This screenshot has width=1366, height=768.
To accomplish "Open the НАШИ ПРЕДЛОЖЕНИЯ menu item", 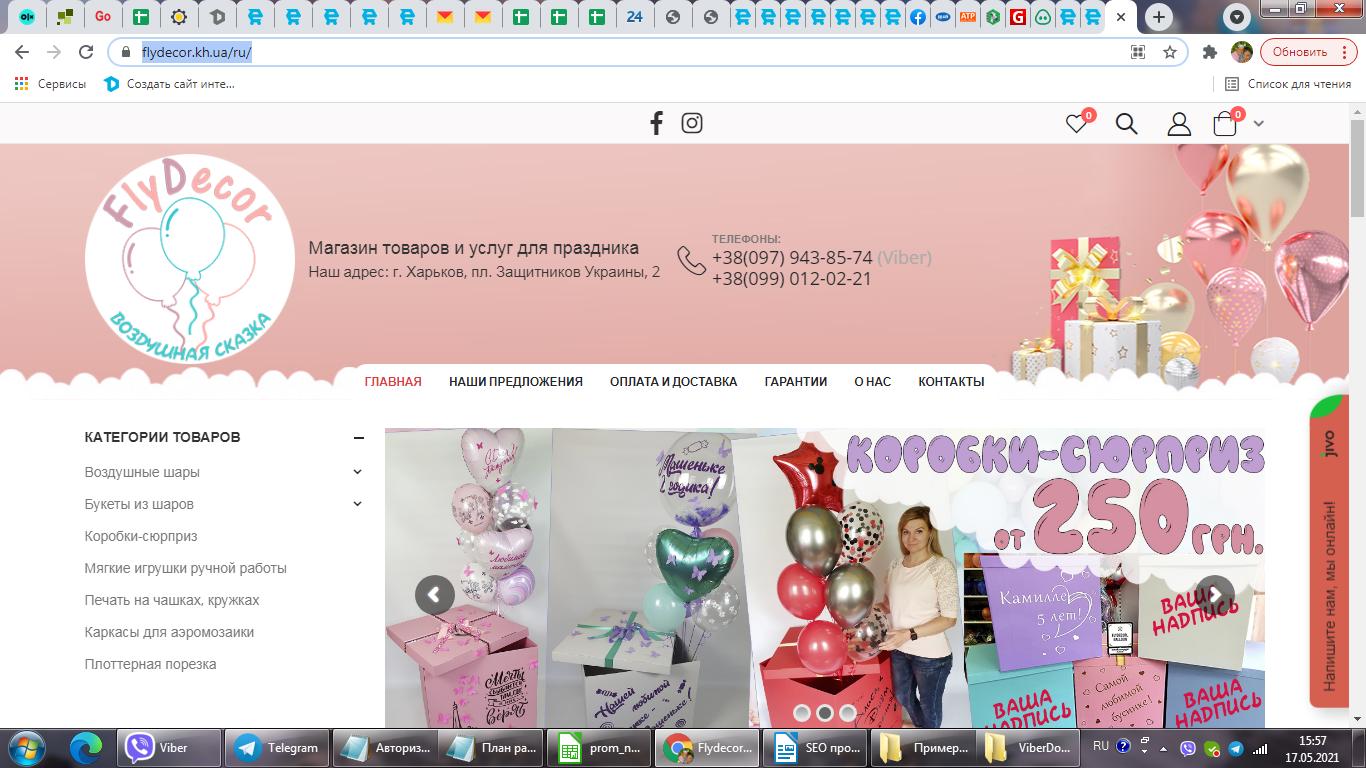I will pyautogui.click(x=516, y=381).
